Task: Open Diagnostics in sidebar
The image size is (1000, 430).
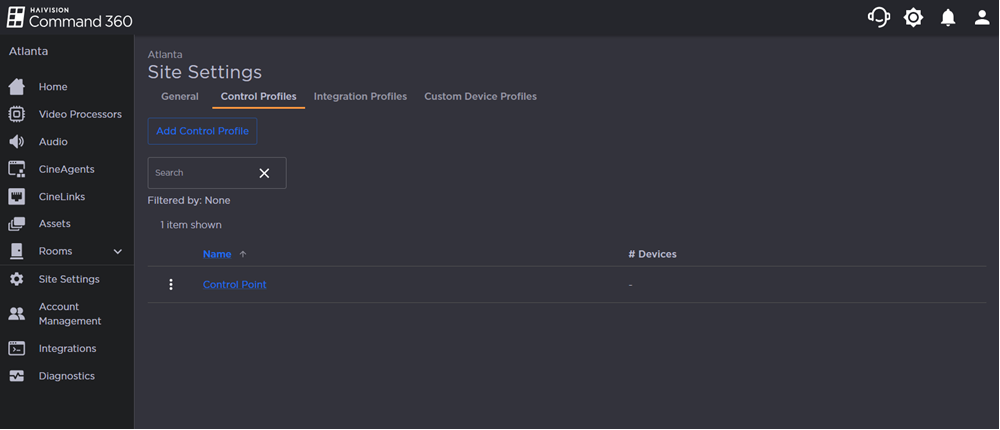Action: (x=67, y=376)
